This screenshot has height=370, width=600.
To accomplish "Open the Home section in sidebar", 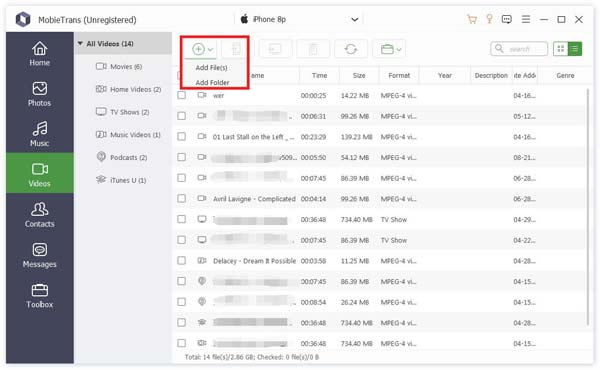I will 39,54.
